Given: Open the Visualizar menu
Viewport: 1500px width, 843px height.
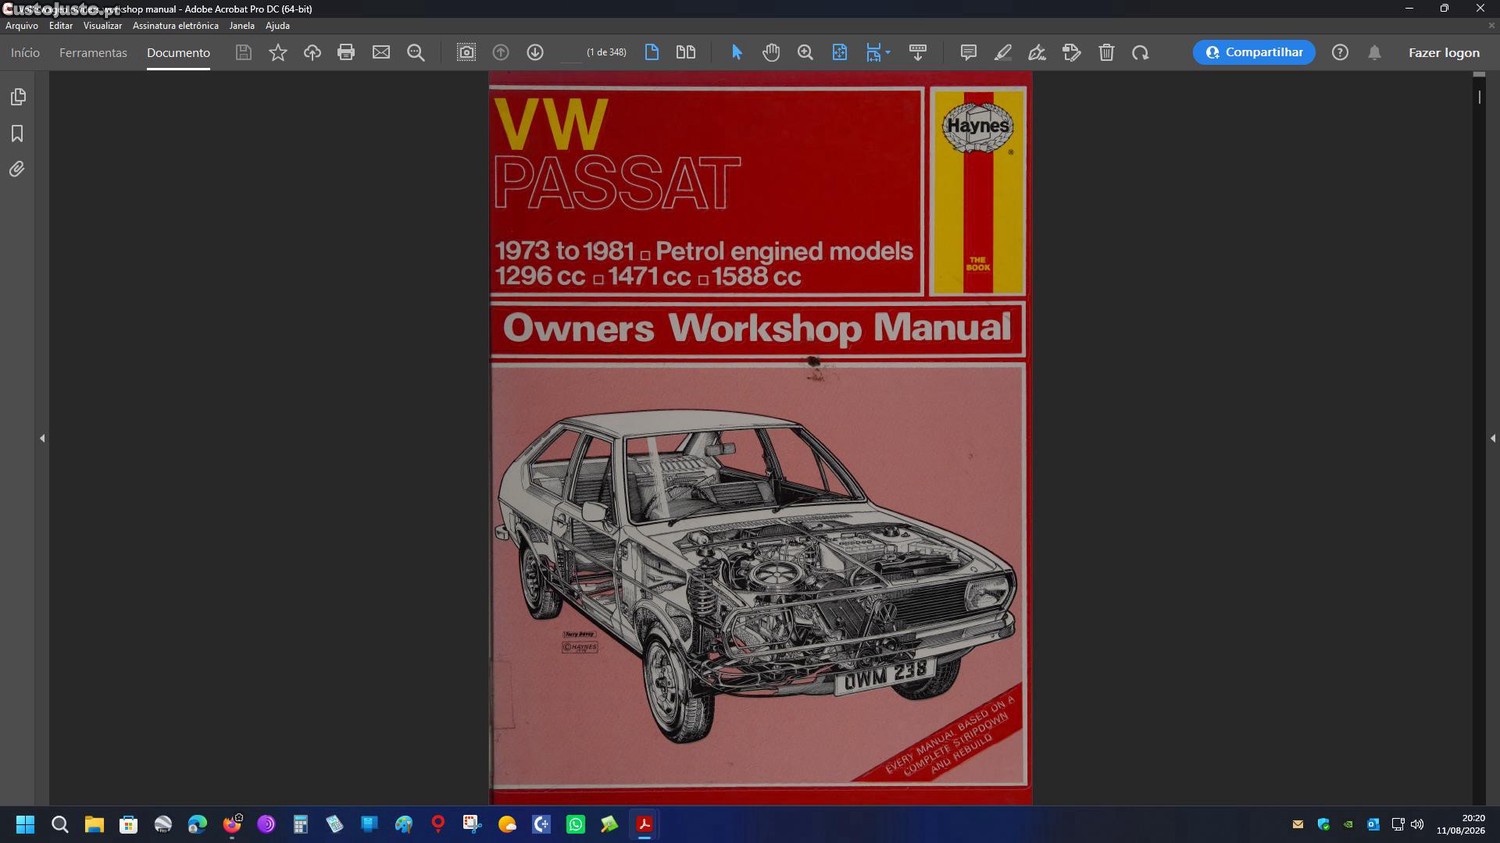Looking at the screenshot, I should coord(102,26).
